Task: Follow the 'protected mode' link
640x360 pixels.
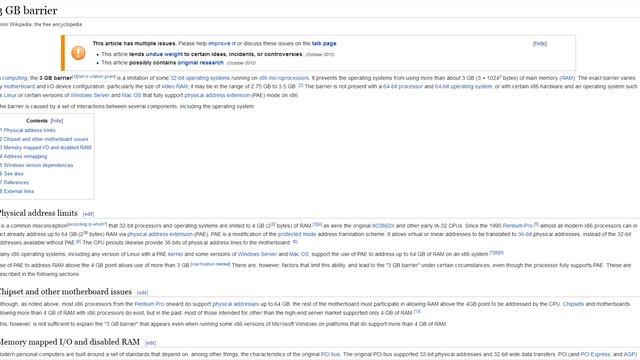Action: [x=297, y=234]
